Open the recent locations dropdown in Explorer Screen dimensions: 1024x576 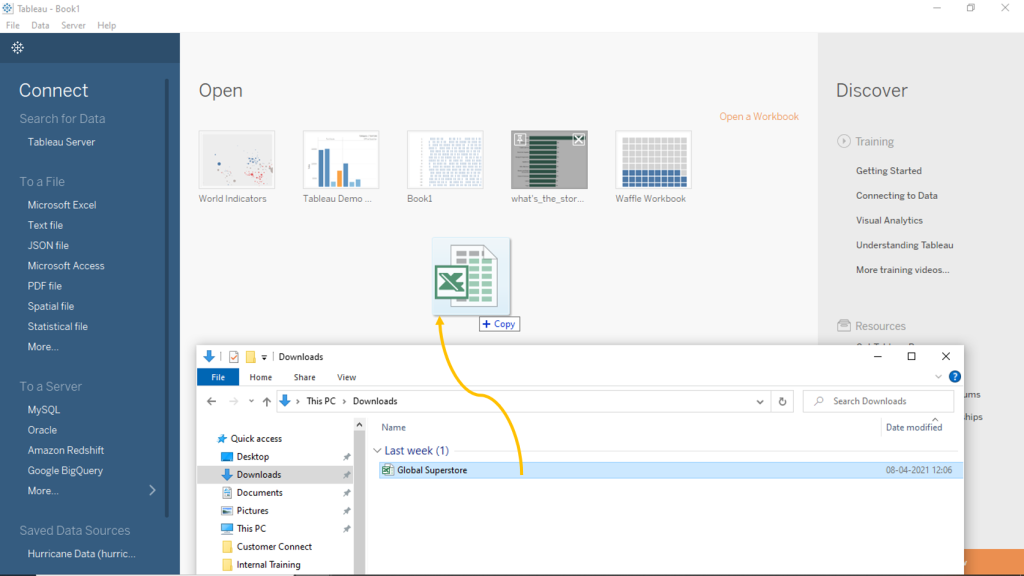coord(251,401)
